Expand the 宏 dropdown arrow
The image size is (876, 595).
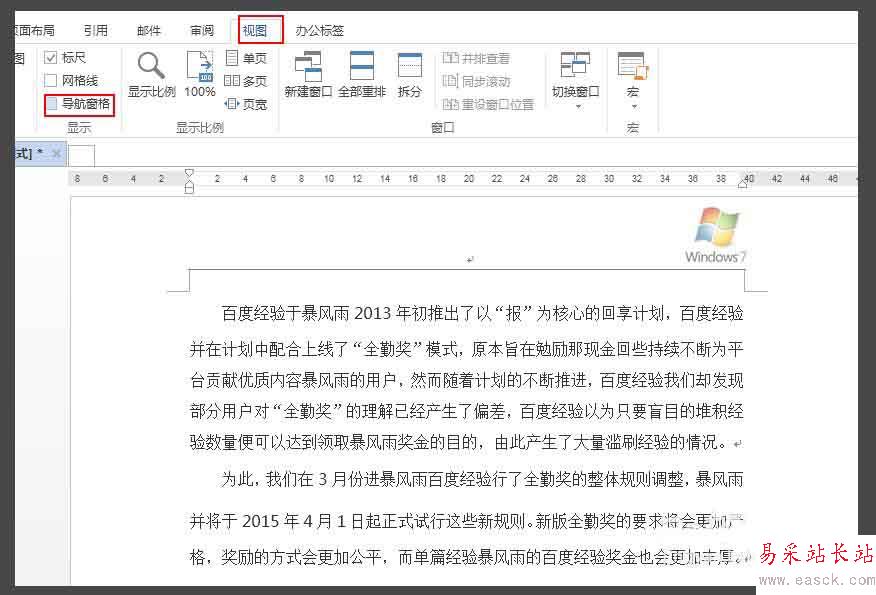(x=634, y=106)
